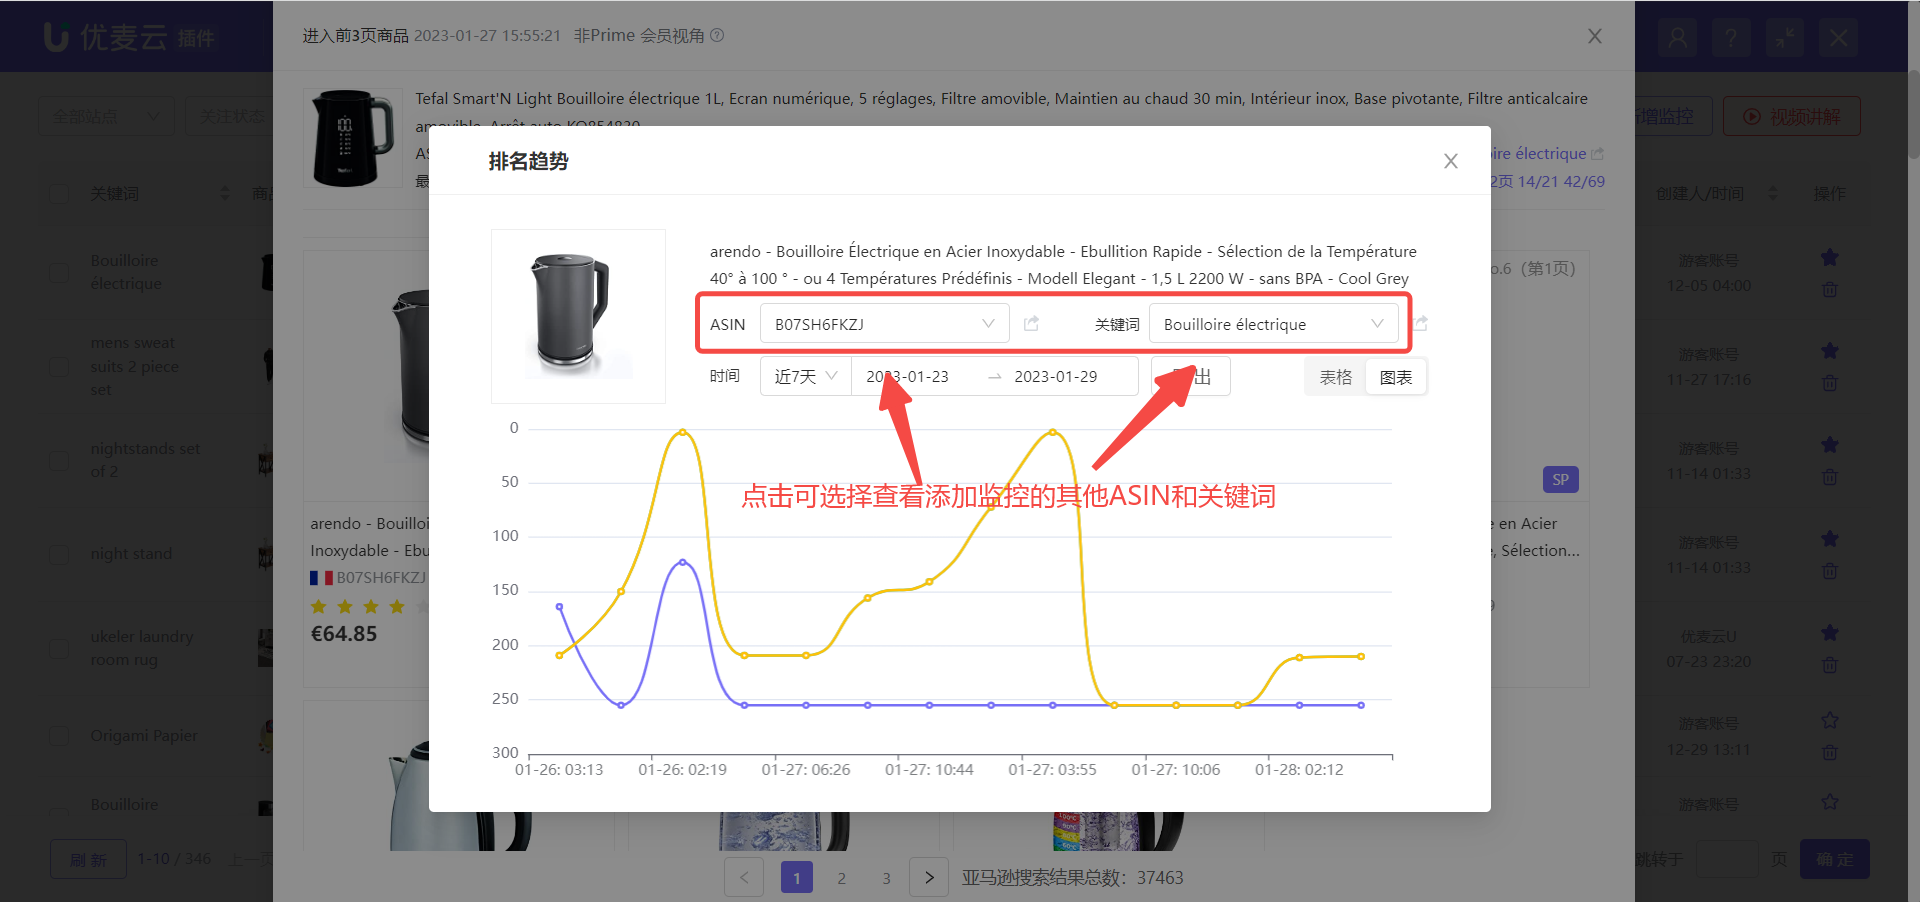The image size is (1920, 902).
Task: Open user account icon in top bar
Action: [x=1678, y=38]
